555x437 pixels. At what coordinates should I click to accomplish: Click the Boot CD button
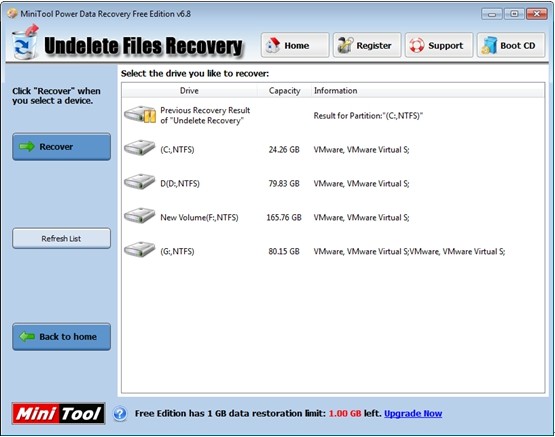(x=511, y=45)
